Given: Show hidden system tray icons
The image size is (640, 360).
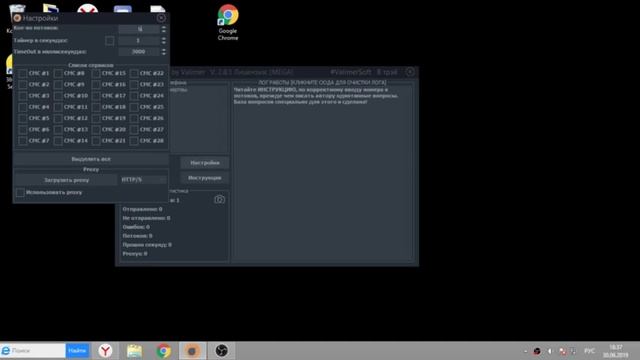Looking at the screenshot, I should [525, 351].
